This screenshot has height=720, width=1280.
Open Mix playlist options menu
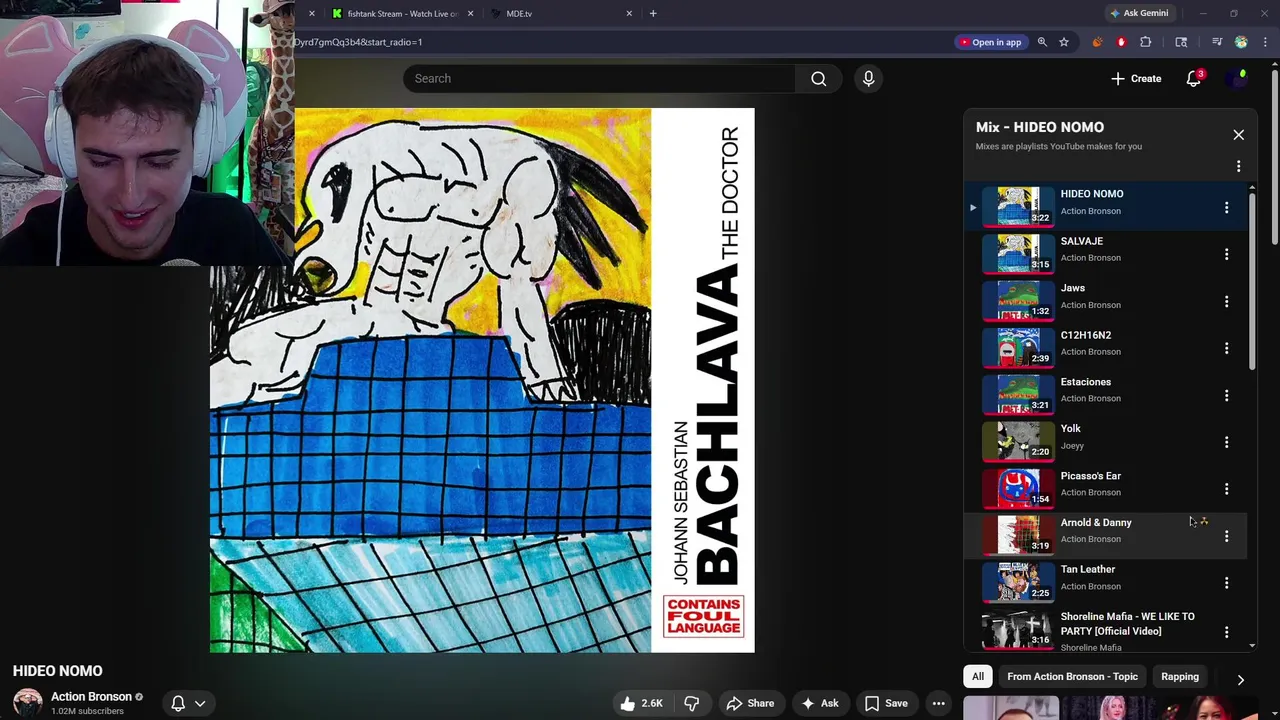(1238, 166)
